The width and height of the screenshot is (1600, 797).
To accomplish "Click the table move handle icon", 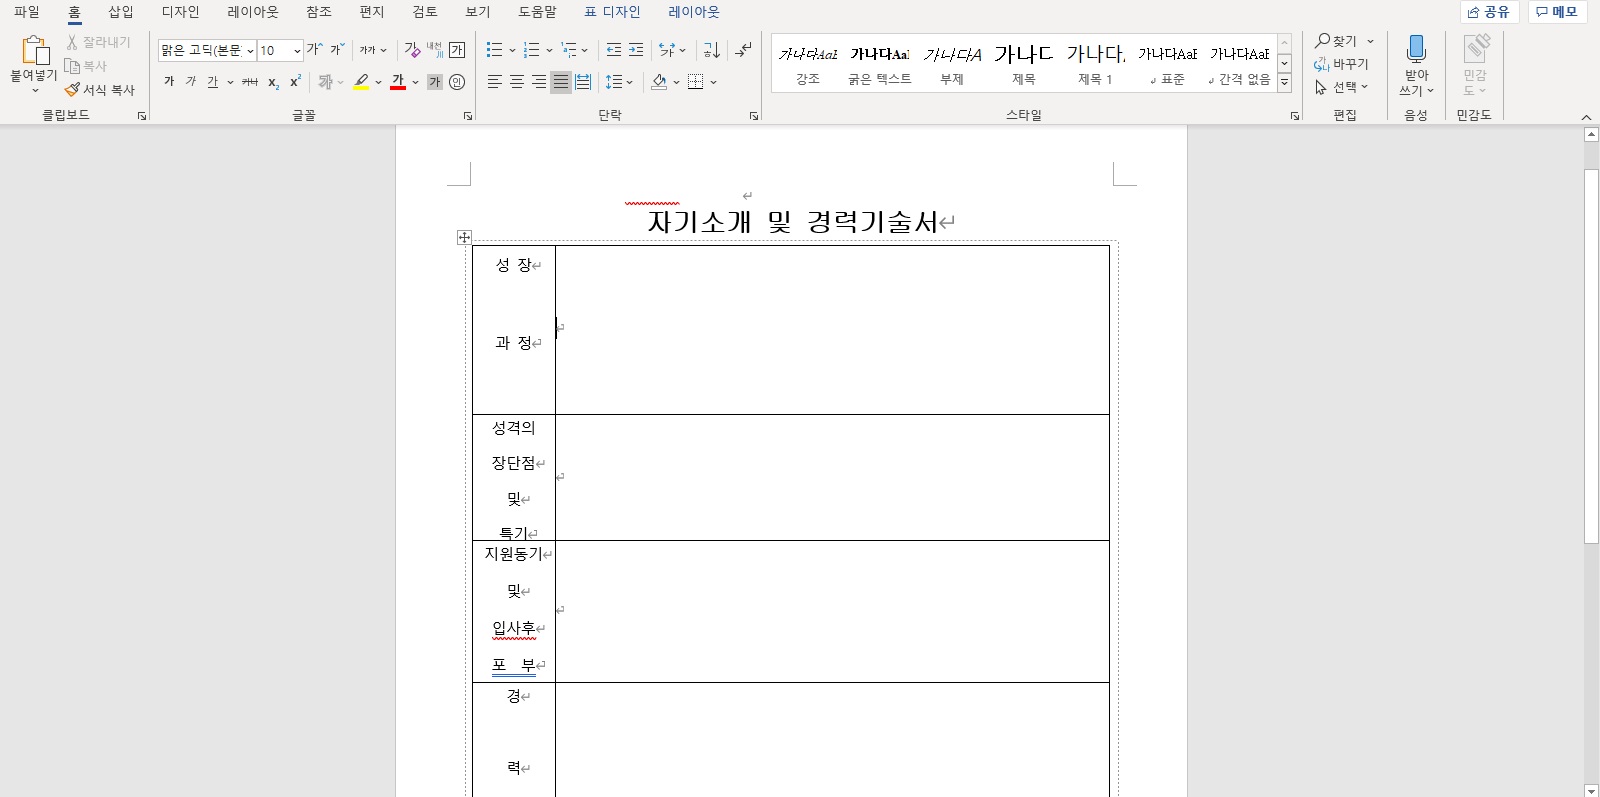I will coord(464,237).
